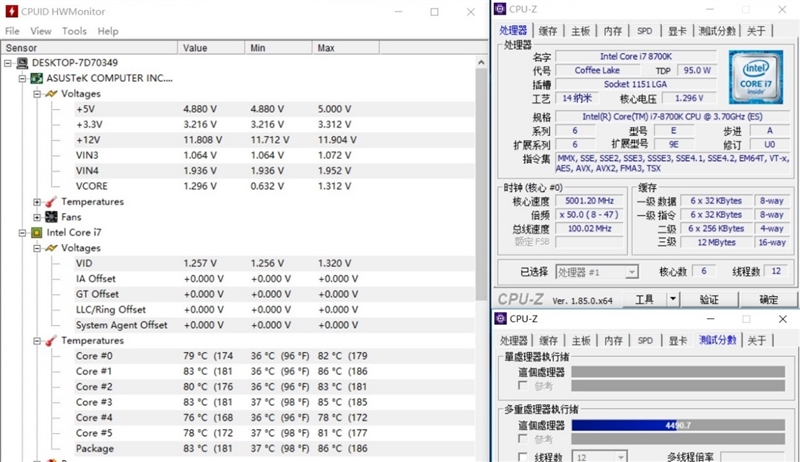This screenshot has width=800, height=462.
Task: Click the Max column header
Action: click(346, 48)
